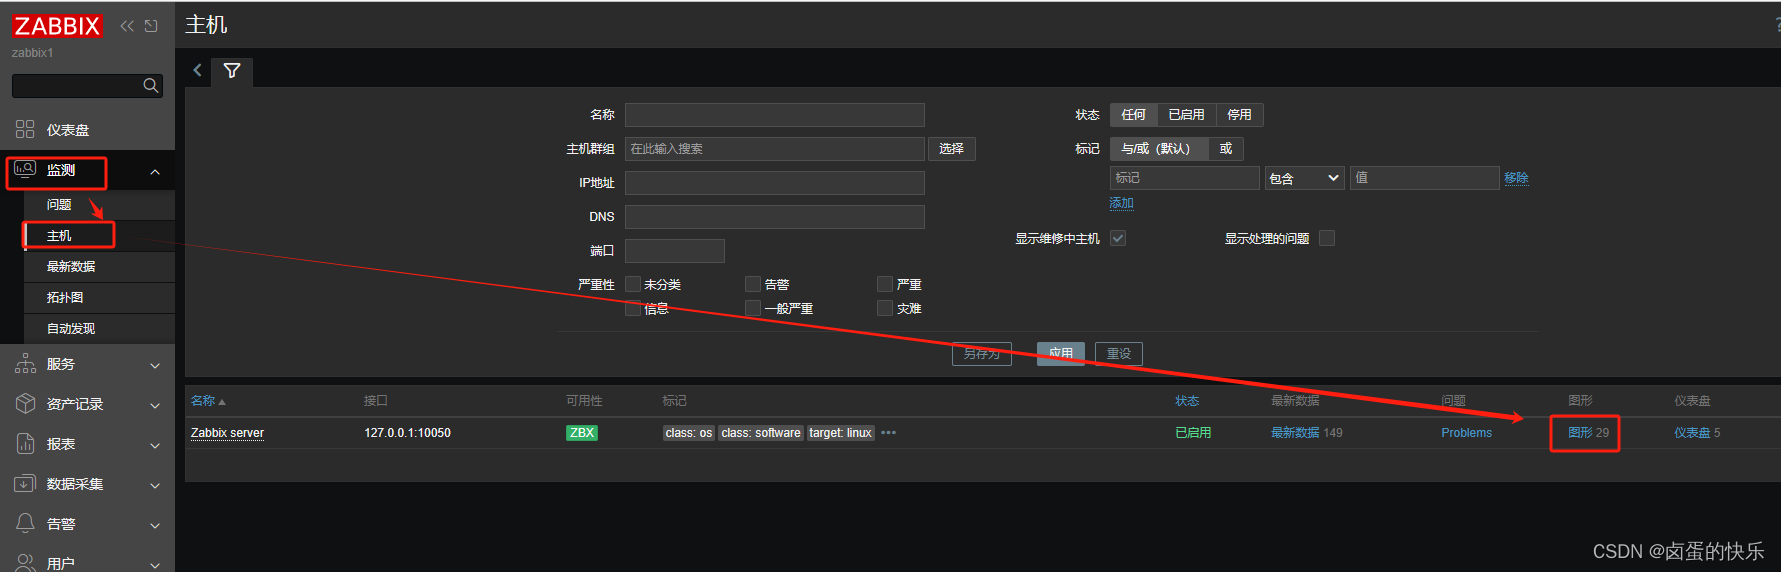Focus the IP地址 input field

(x=775, y=183)
